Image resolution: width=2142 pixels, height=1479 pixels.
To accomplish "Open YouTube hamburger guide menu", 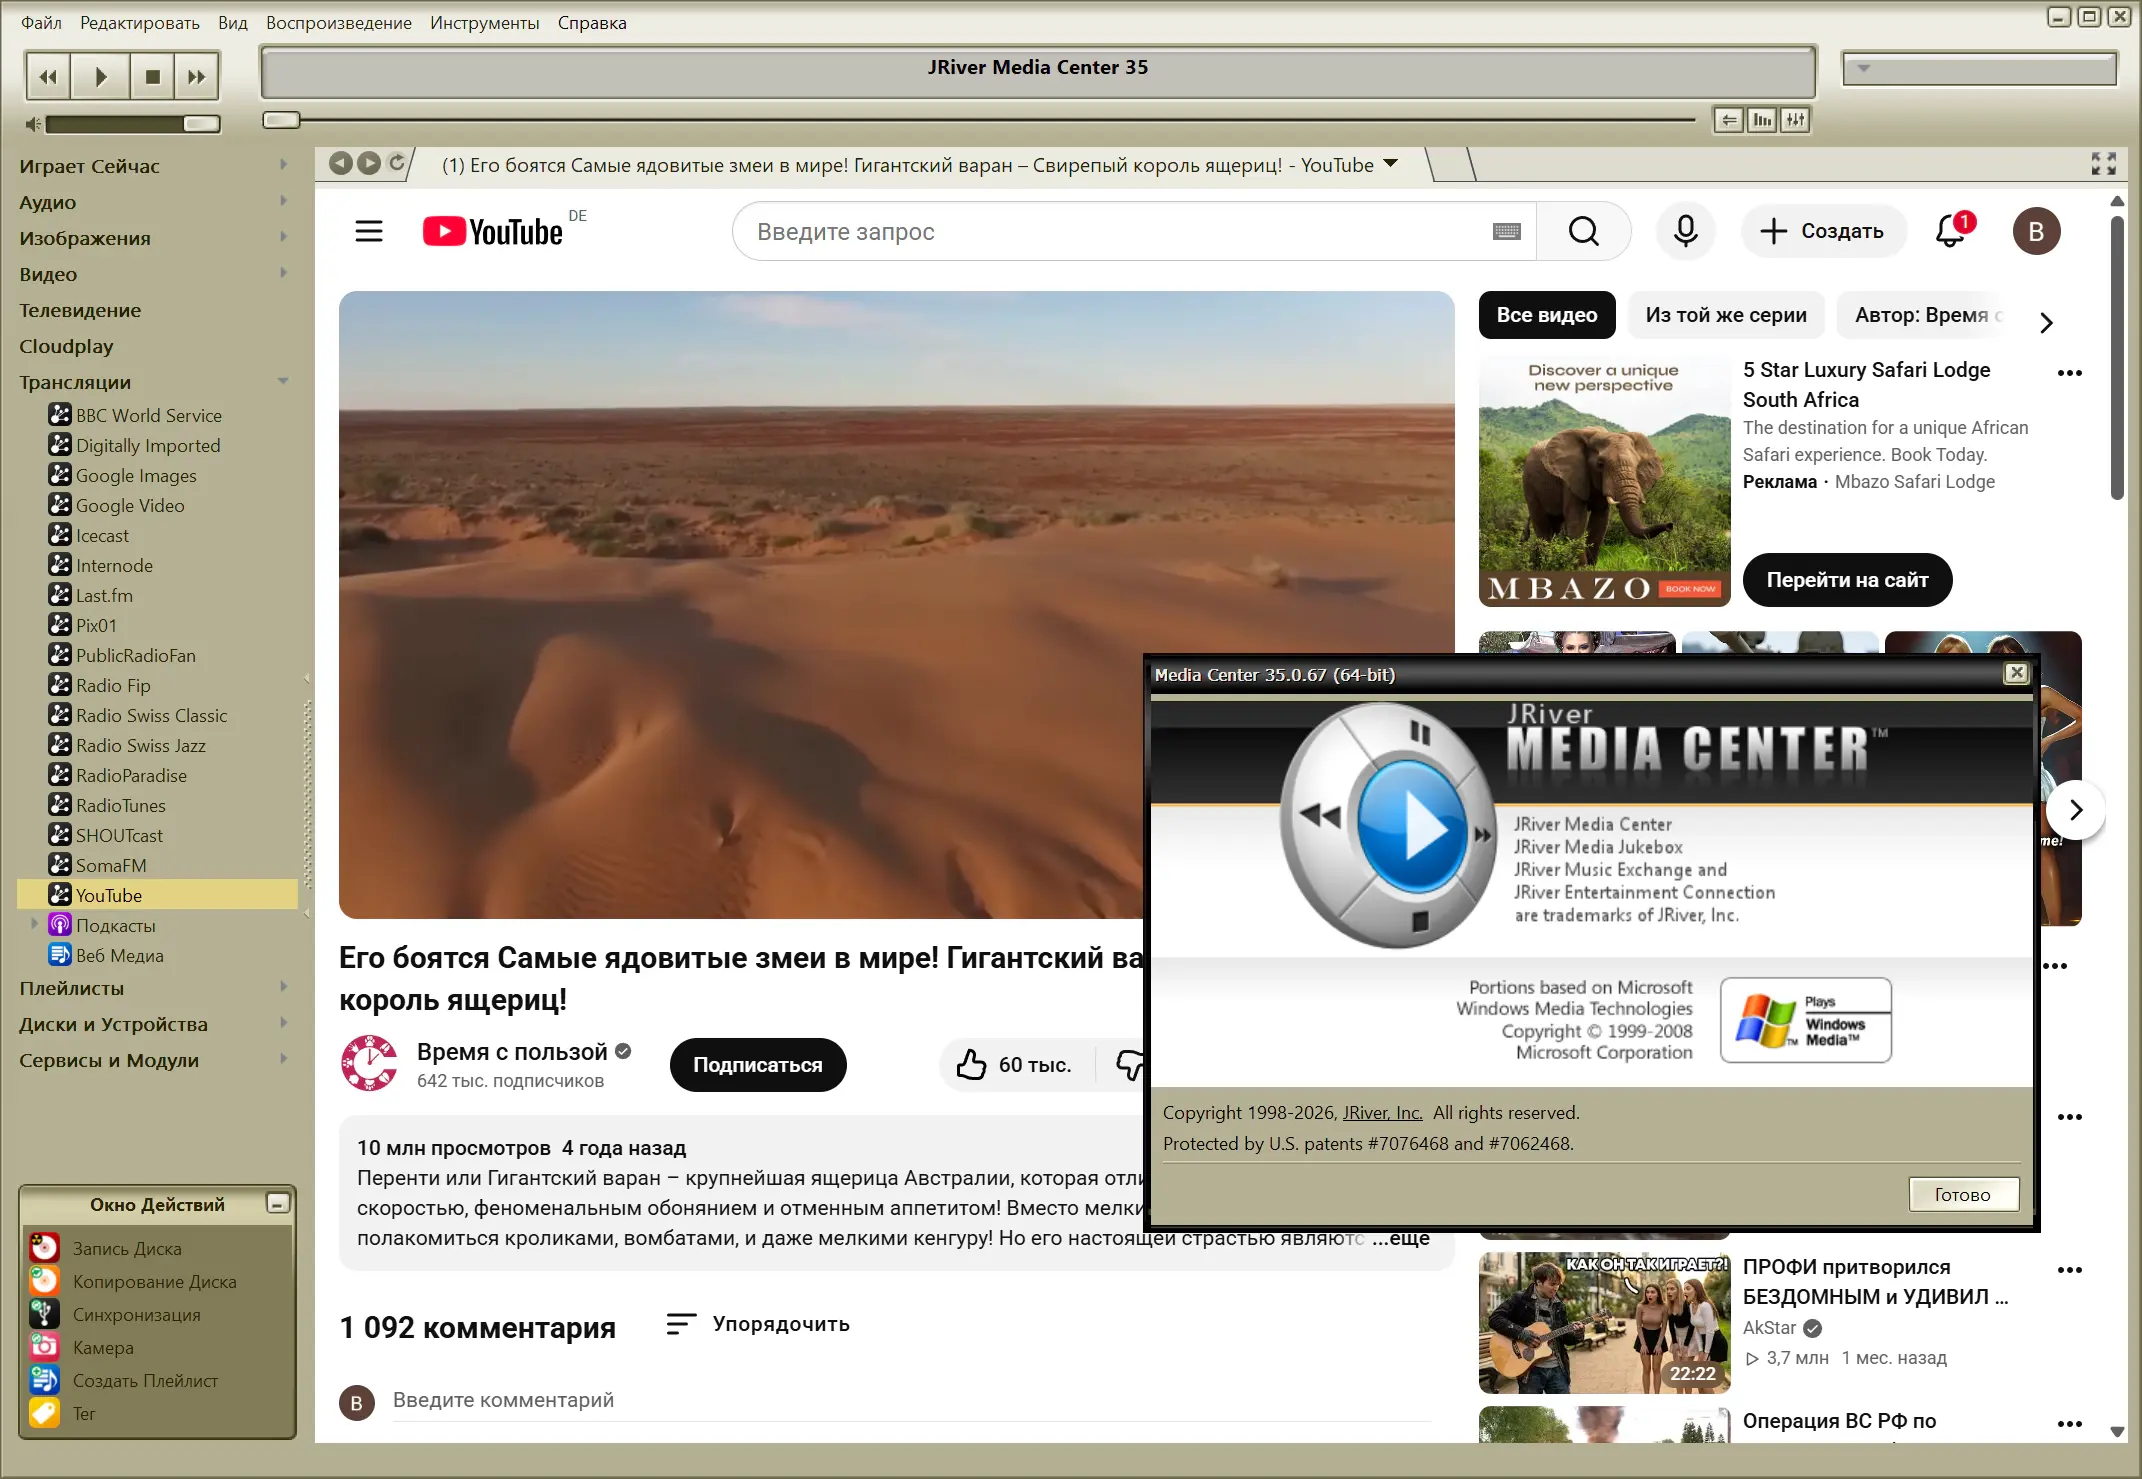I will tap(369, 231).
